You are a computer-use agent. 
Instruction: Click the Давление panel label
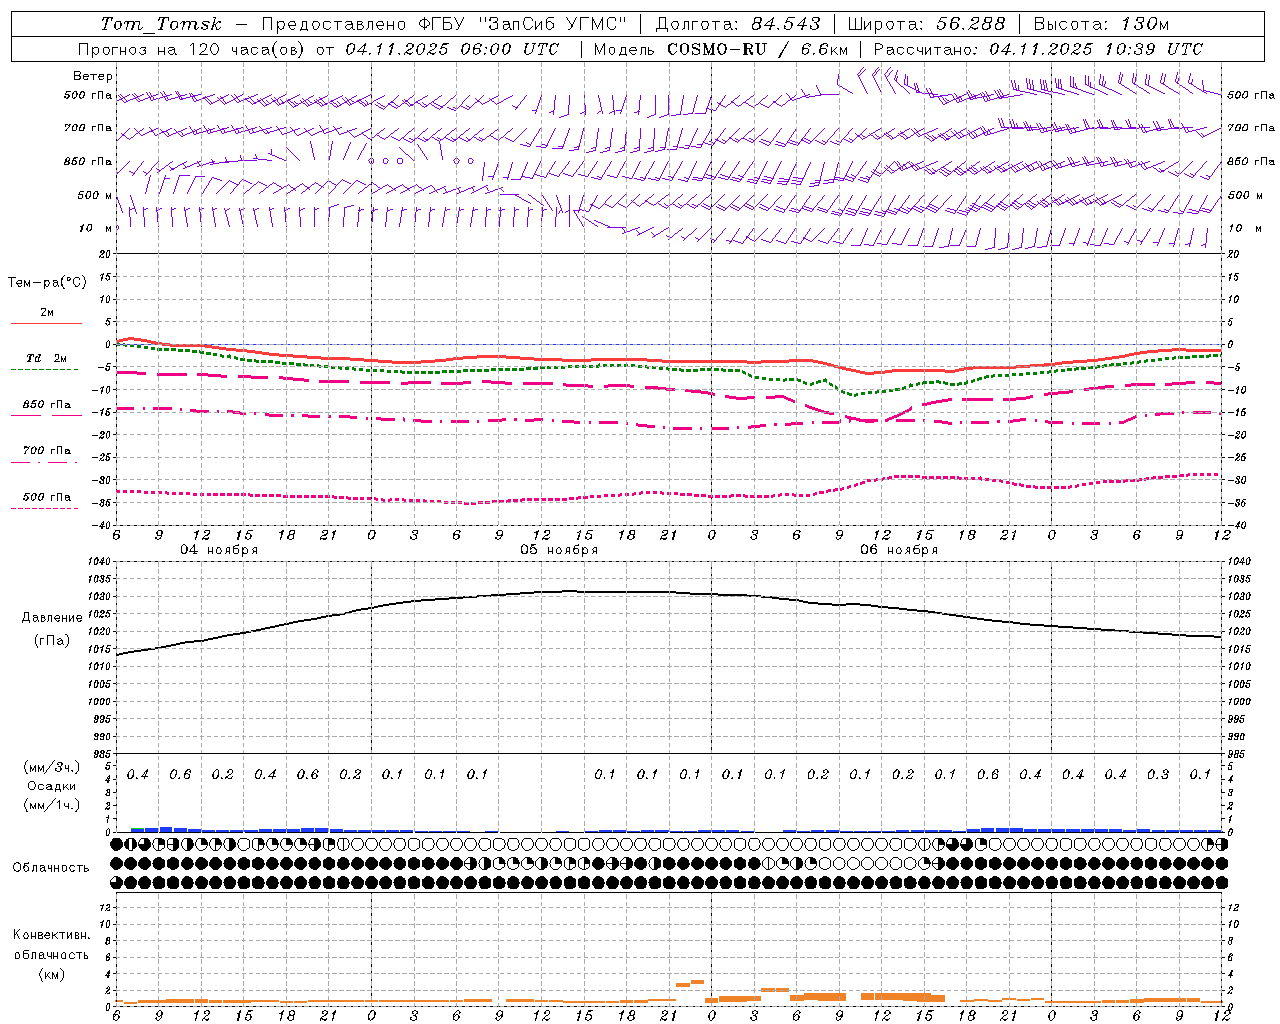point(52,618)
